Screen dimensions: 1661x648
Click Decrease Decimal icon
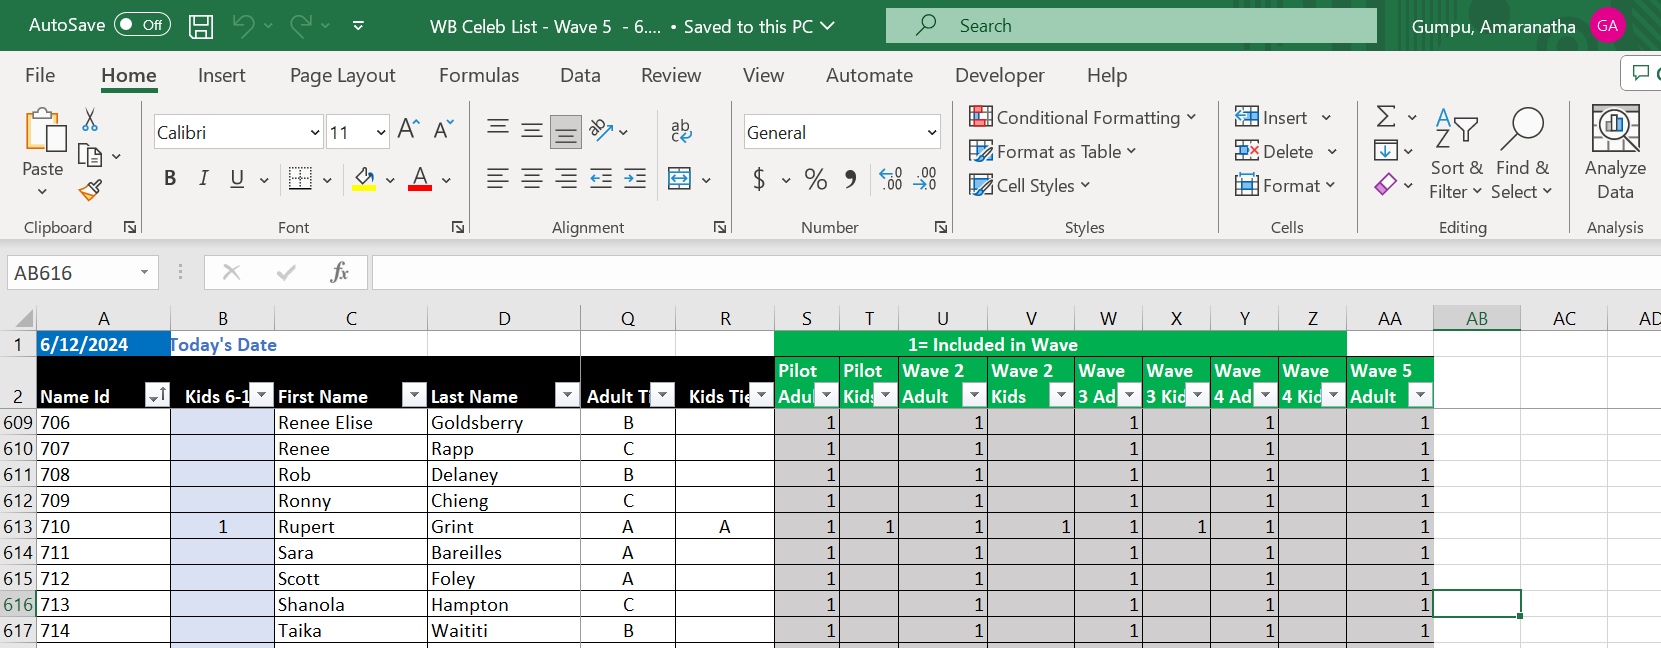(926, 179)
